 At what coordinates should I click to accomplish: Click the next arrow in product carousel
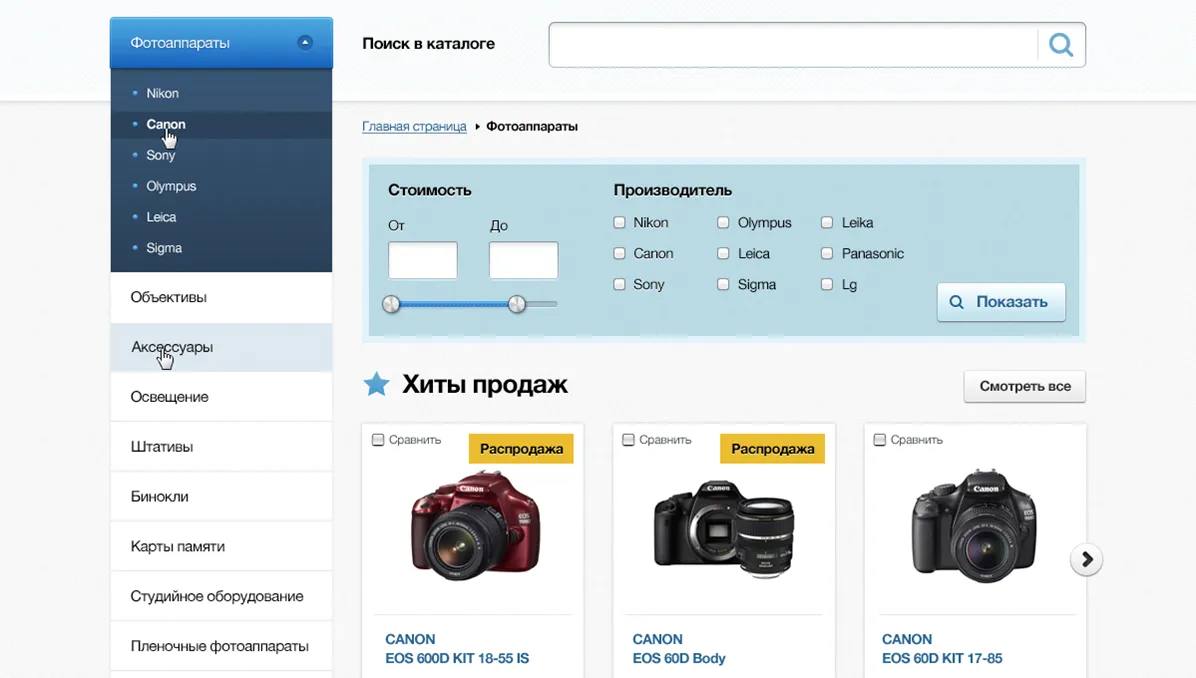[1086, 559]
